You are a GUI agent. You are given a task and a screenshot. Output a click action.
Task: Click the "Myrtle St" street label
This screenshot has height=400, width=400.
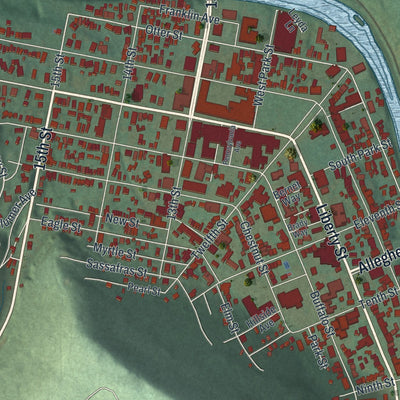coord(115,252)
